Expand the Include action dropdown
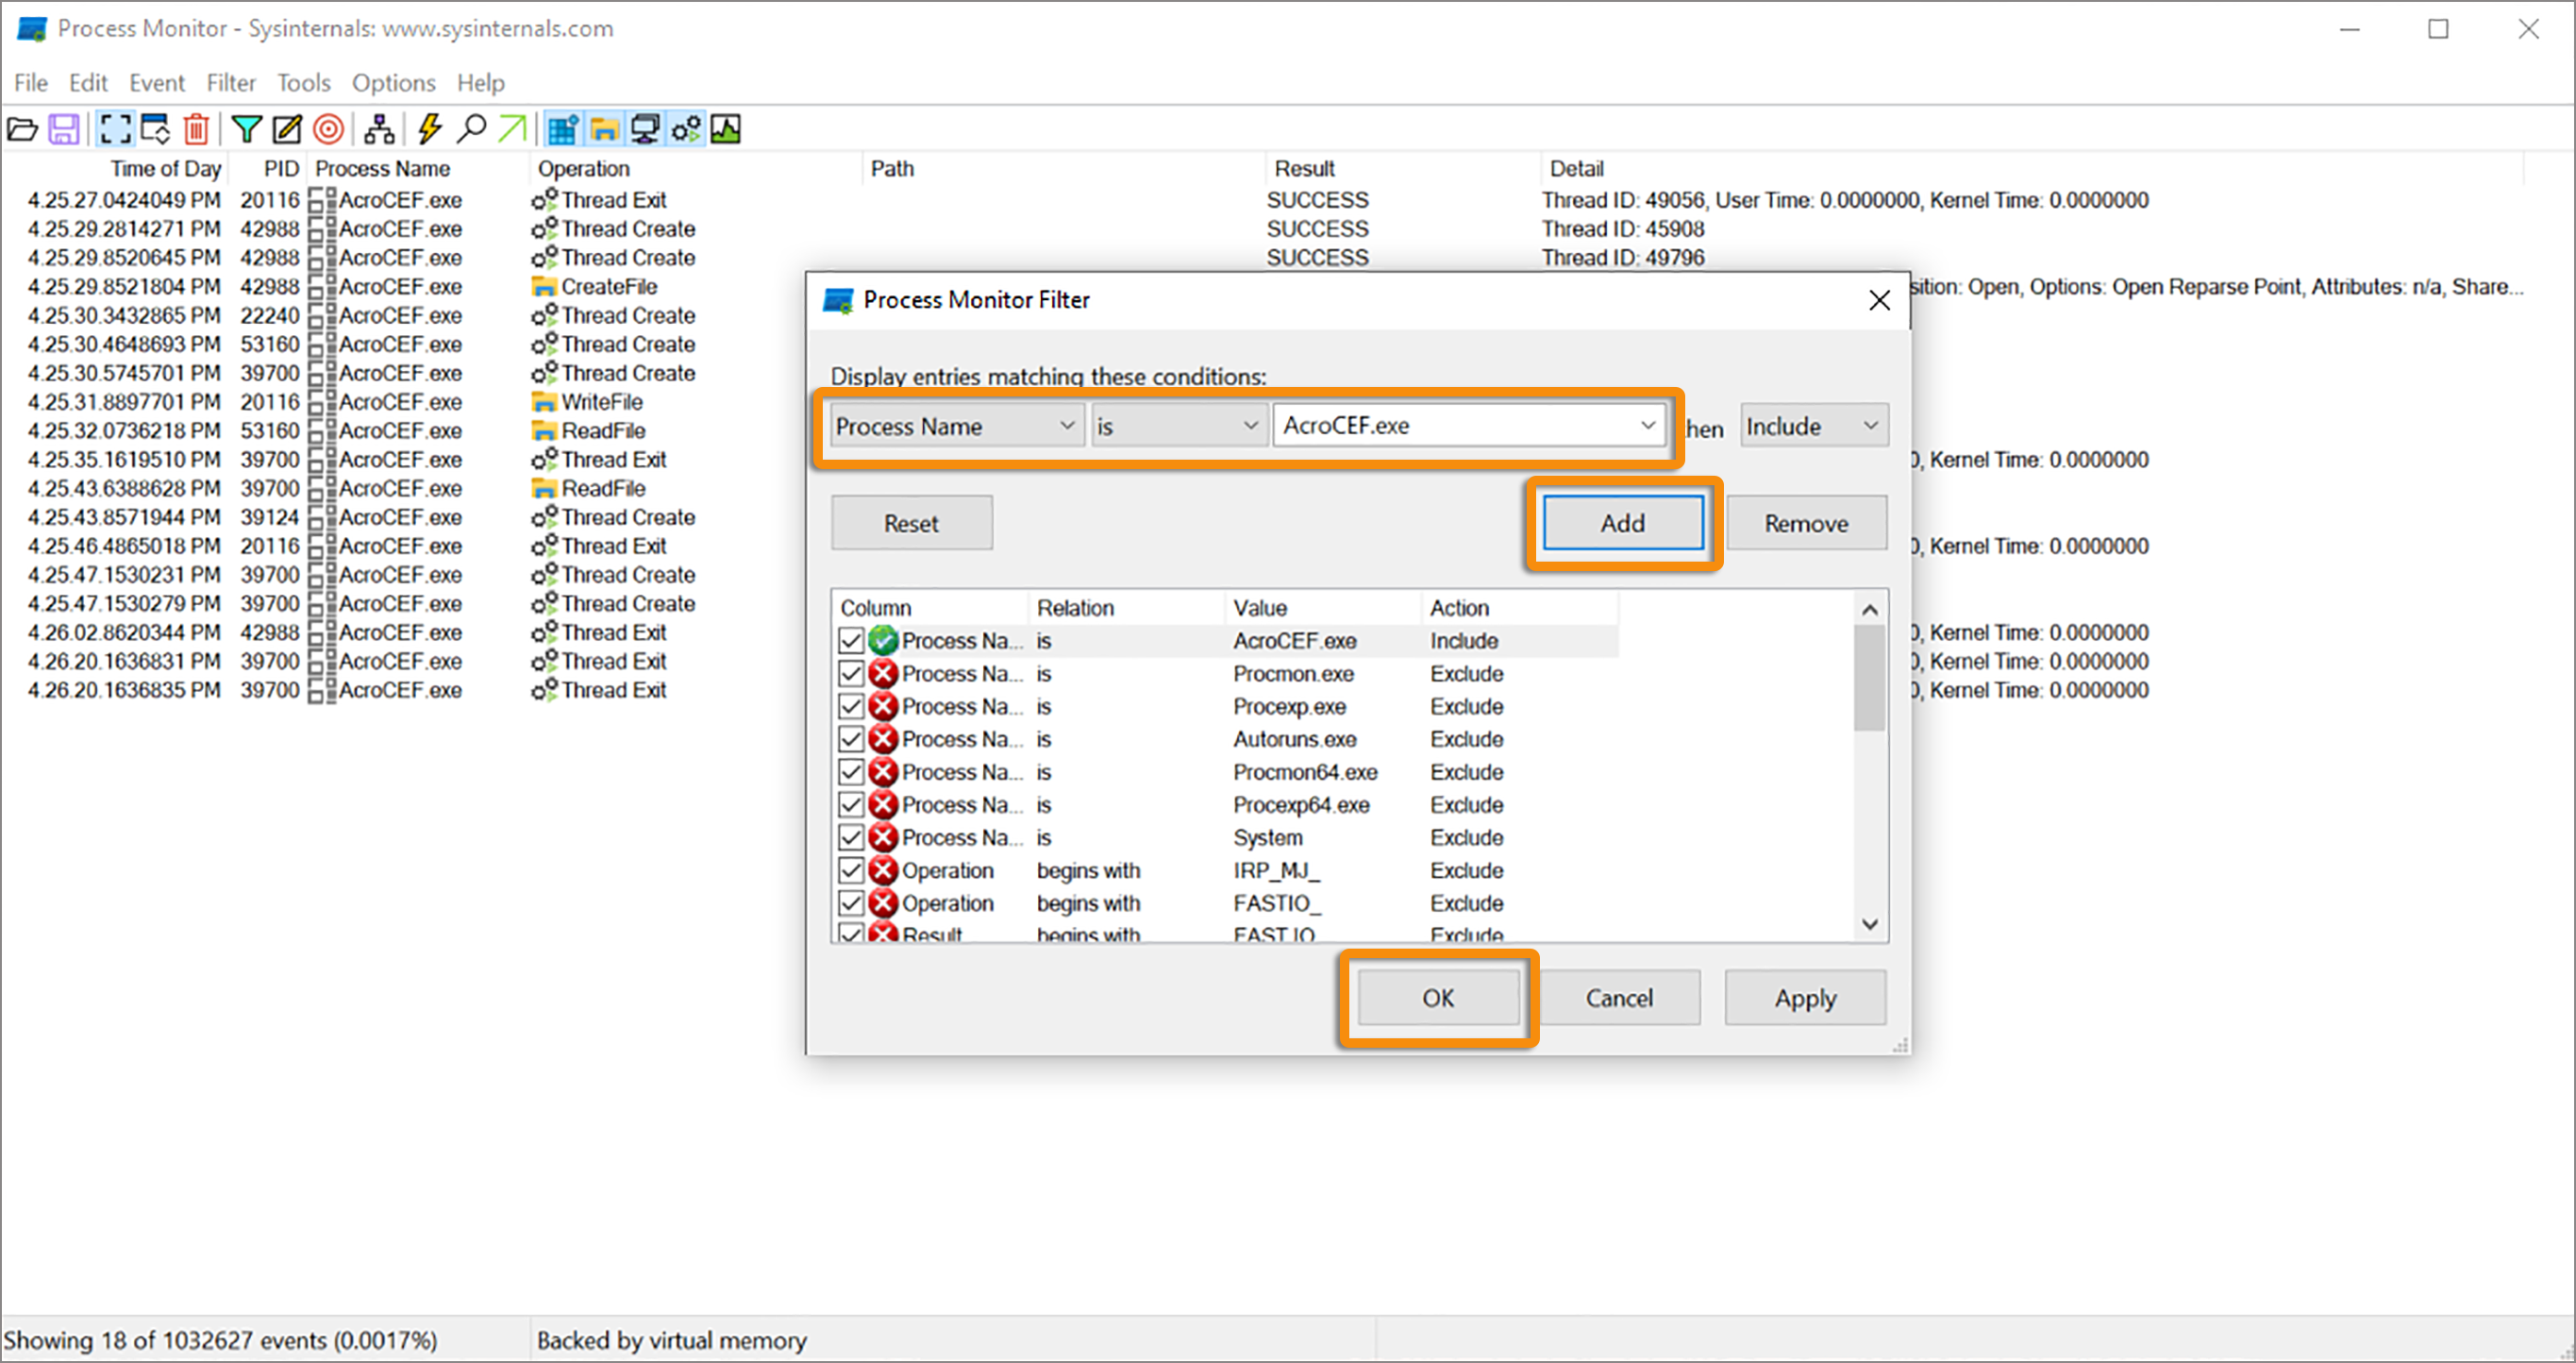 (x=1871, y=425)
